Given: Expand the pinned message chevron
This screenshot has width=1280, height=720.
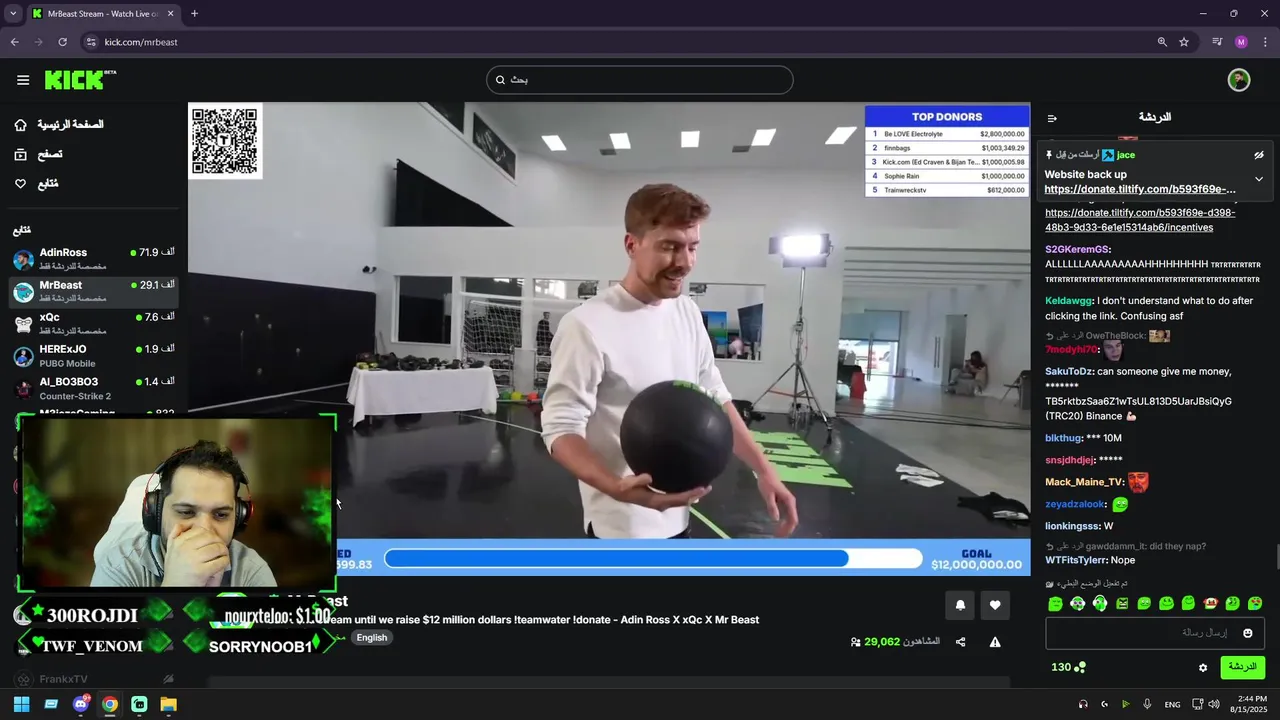Looking at the screenshot, I should click(1259, 179).
